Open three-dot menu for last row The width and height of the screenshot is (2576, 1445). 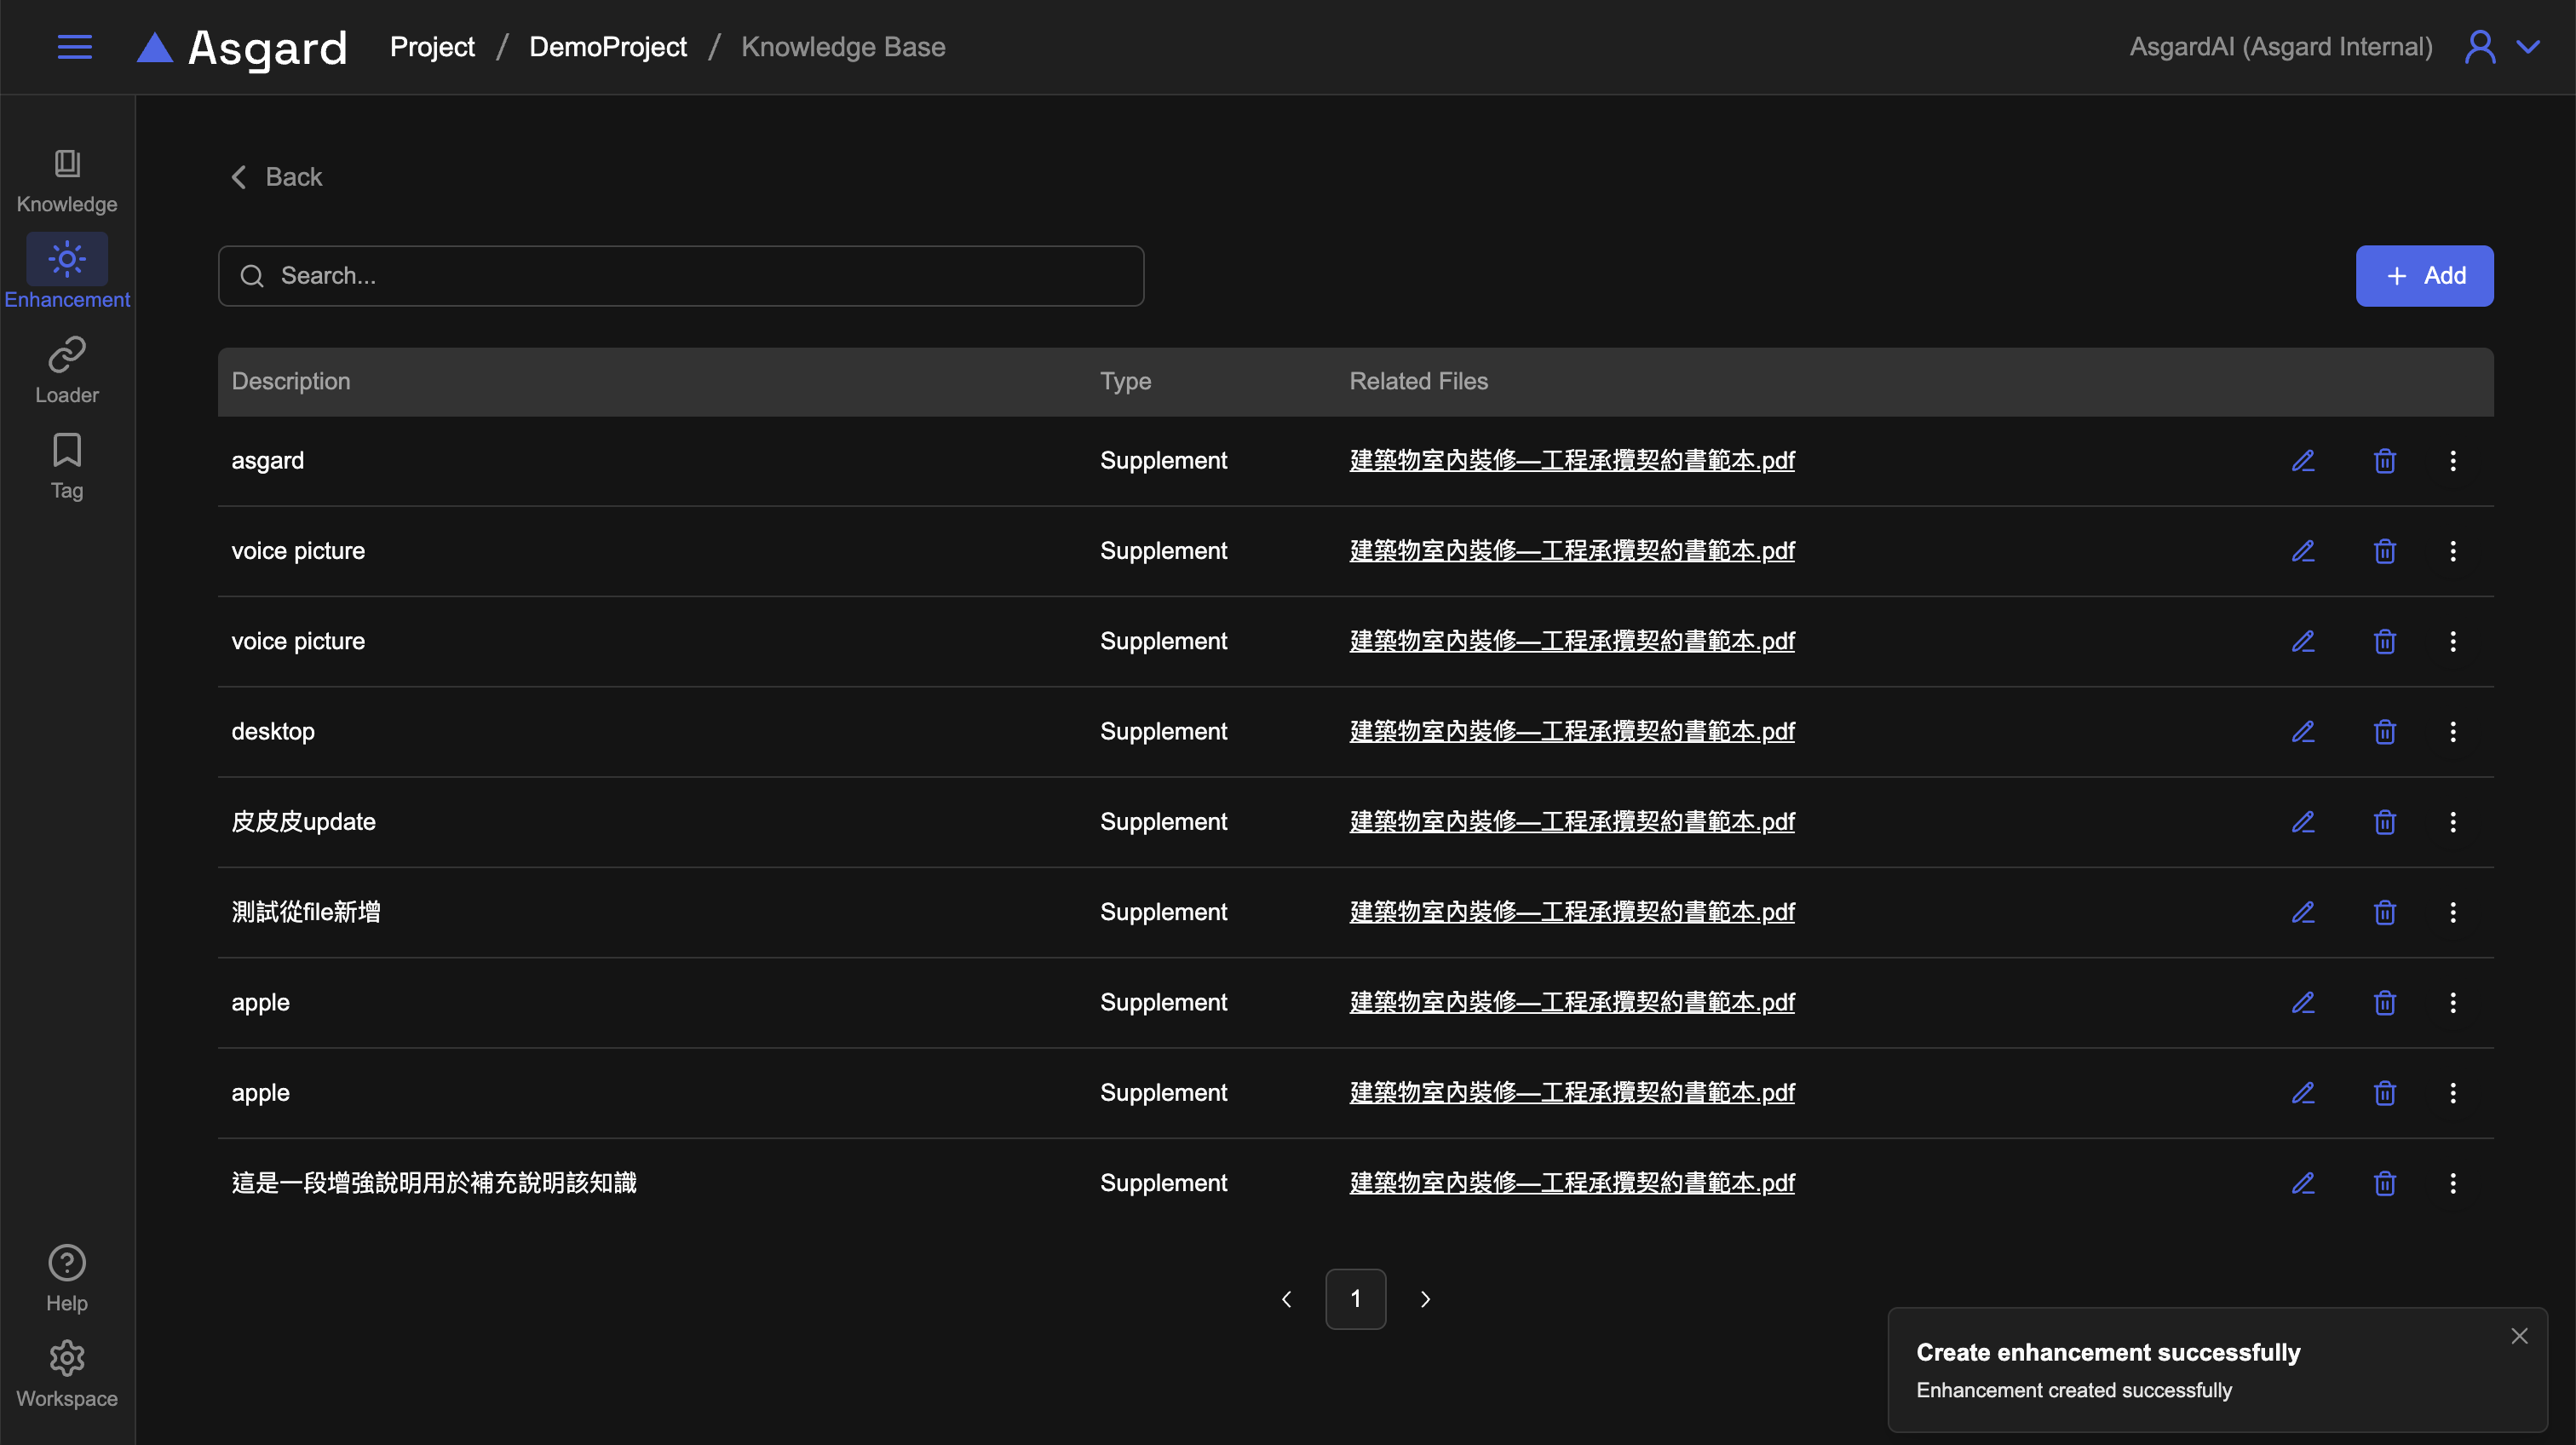(x=2452, y=1183)
